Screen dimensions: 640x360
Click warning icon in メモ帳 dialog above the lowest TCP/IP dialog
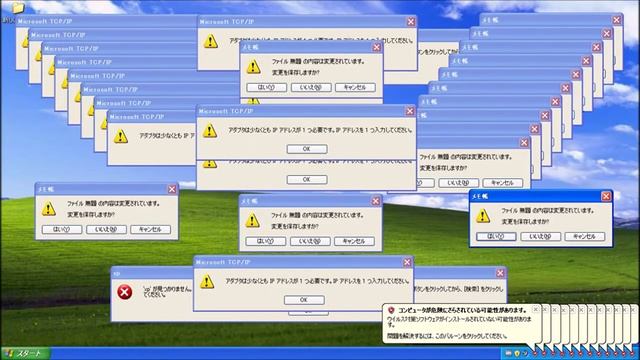pos(252,220)
